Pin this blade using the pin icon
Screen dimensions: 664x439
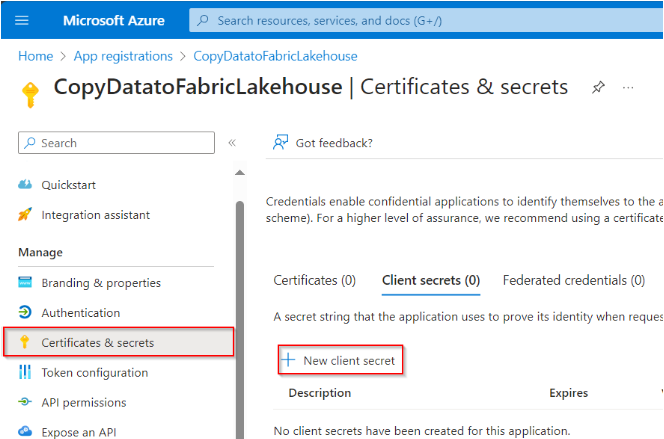[x=598, y=87]
